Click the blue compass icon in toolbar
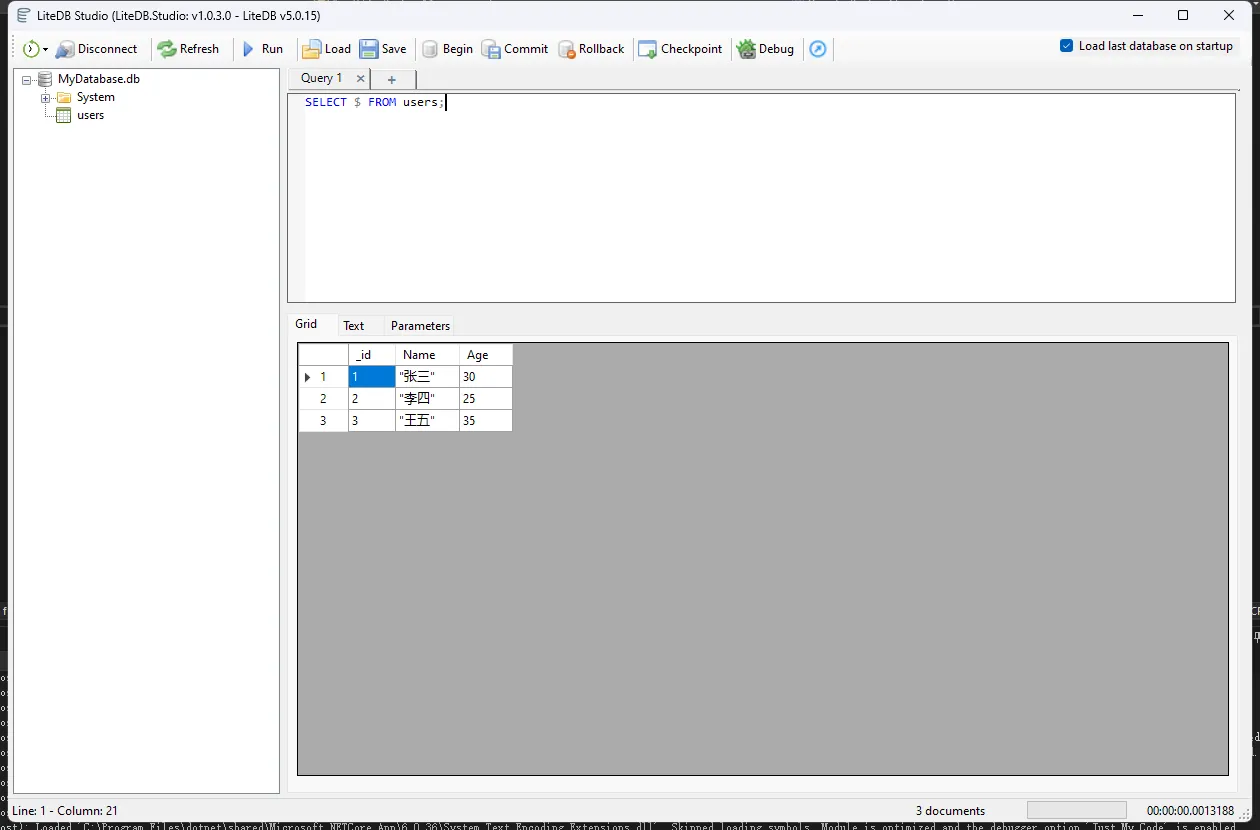The height and width of the screenshot is (830, 1260). [x=818, y=49]
